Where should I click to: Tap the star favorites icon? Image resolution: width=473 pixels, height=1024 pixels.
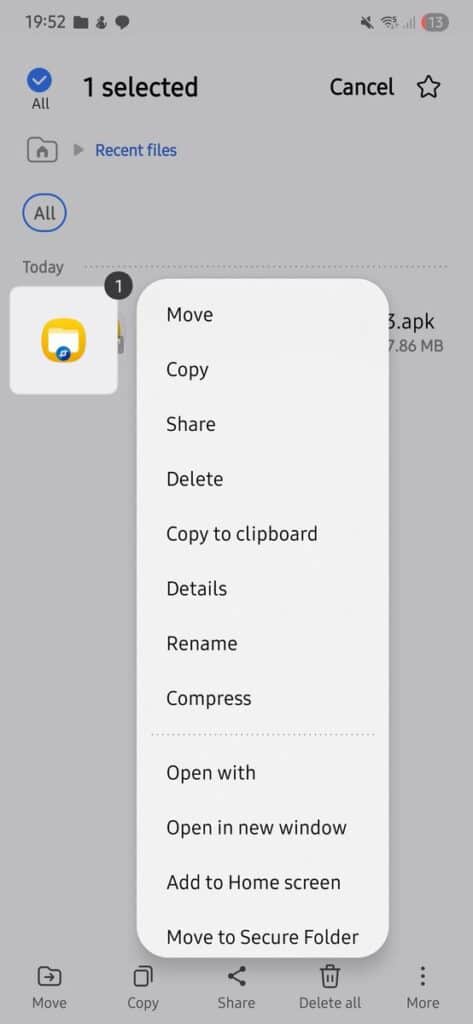pos(429,87)
